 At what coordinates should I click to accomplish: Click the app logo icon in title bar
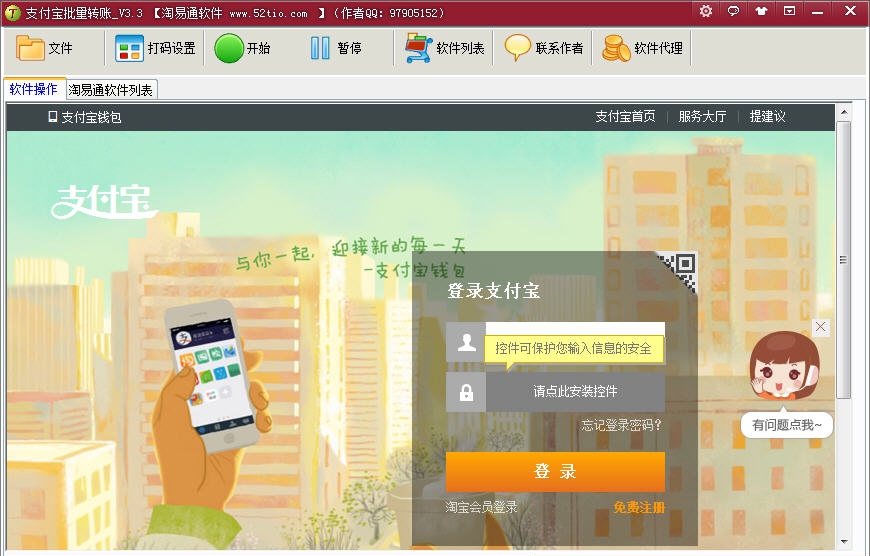click(x=12, y=12)
